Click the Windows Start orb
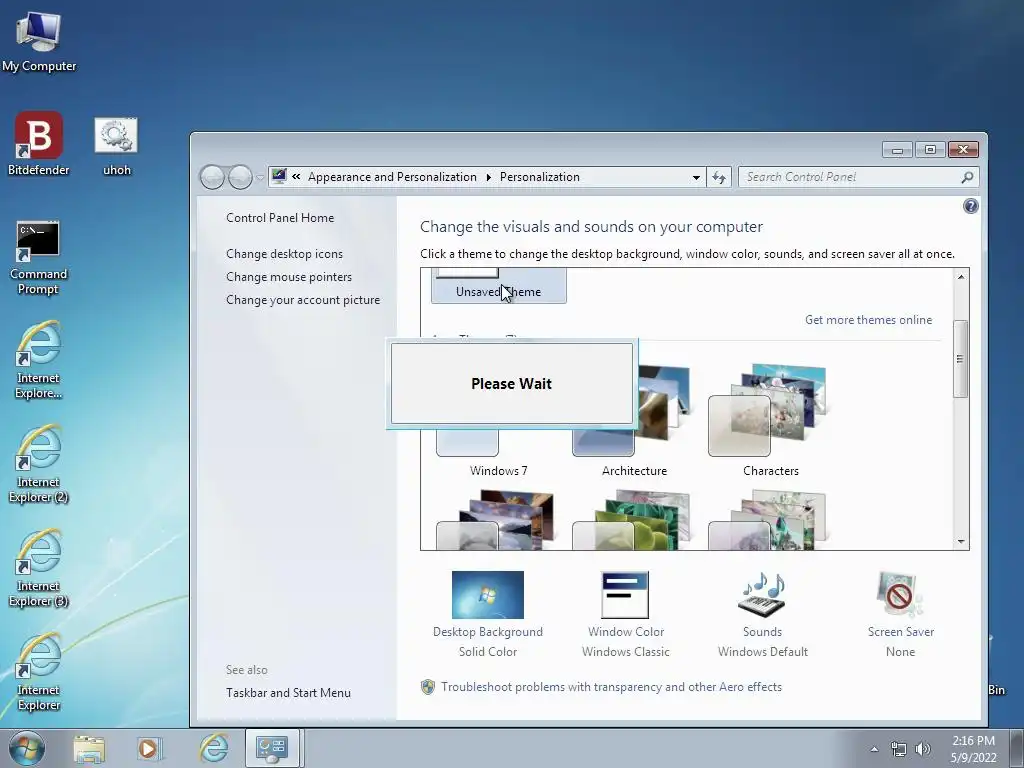This screenshot has height=768, width=1024. tap(27, 748)
